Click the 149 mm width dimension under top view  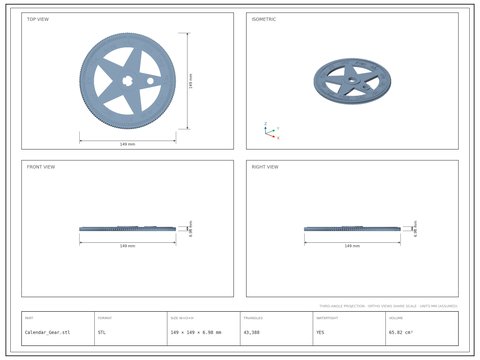point(127,144)
